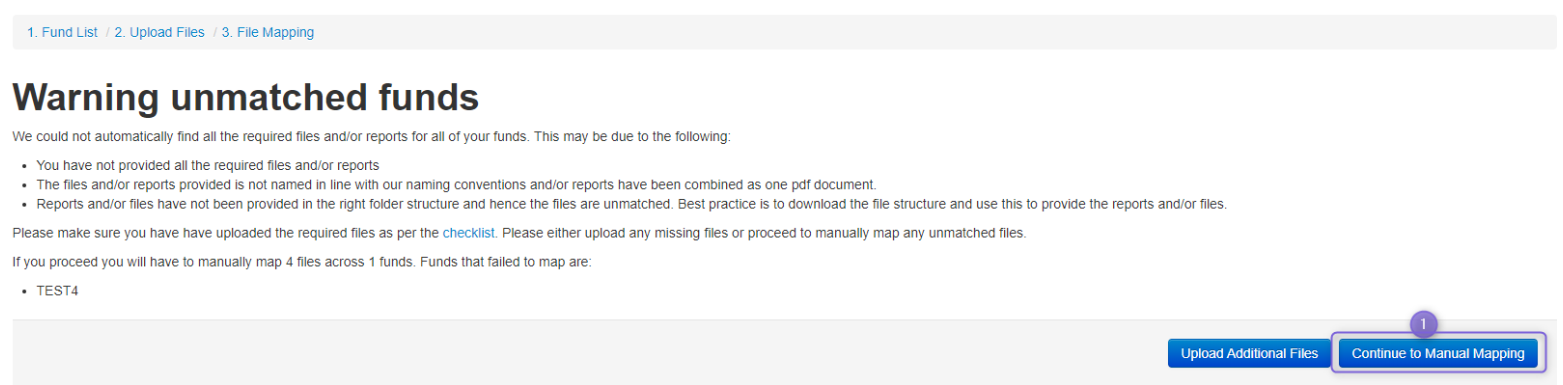Click the Upload Additional Files button

1248,353
